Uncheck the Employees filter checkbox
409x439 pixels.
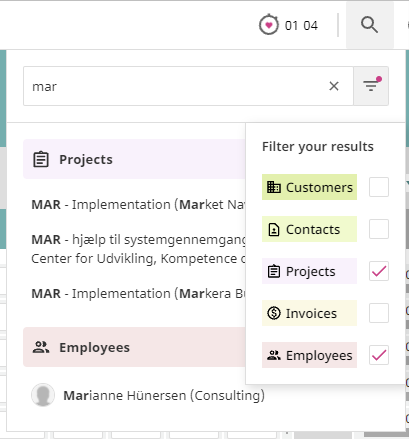pyautogui.click(x=379, y=355)
